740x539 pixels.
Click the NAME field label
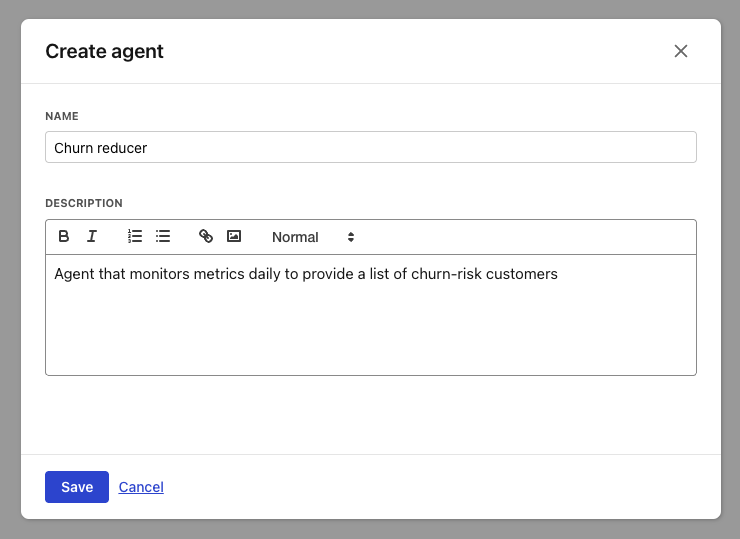point(62,116)
